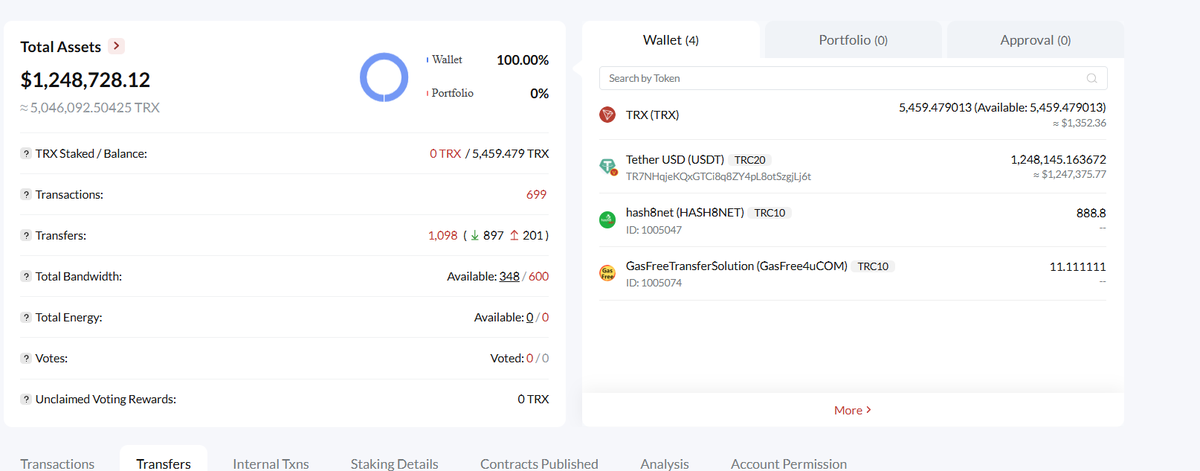This screenshot has width=1200, height=471.
Task: Click the GasFree token logo icon
Action: click(x=607, y=273)
